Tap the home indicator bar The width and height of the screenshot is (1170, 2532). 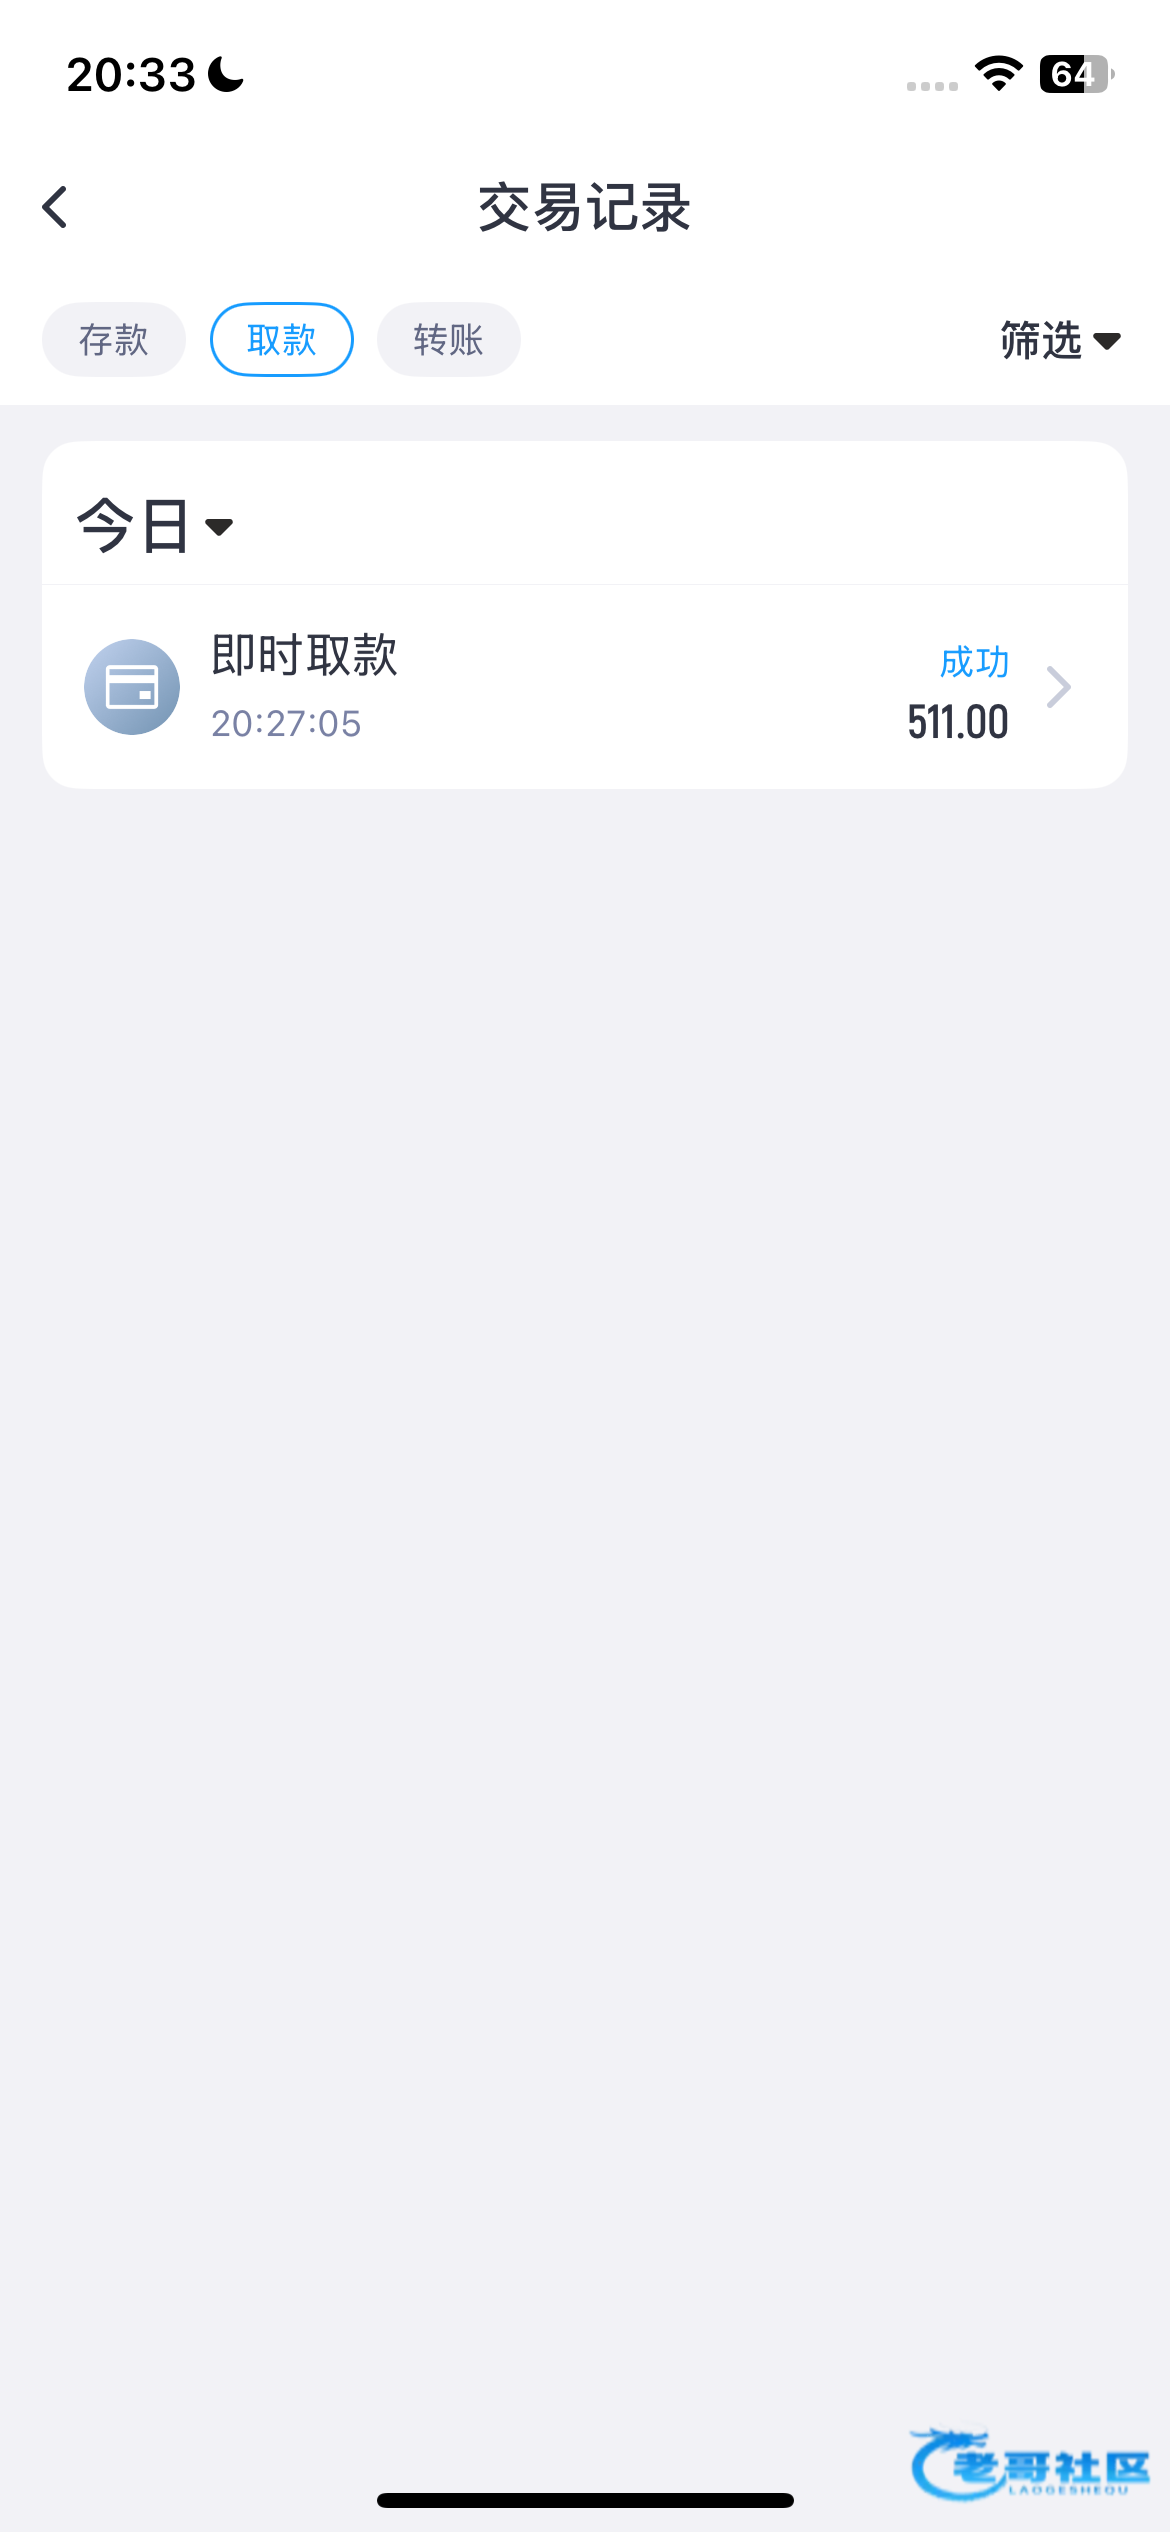(x=585, y=2500)
